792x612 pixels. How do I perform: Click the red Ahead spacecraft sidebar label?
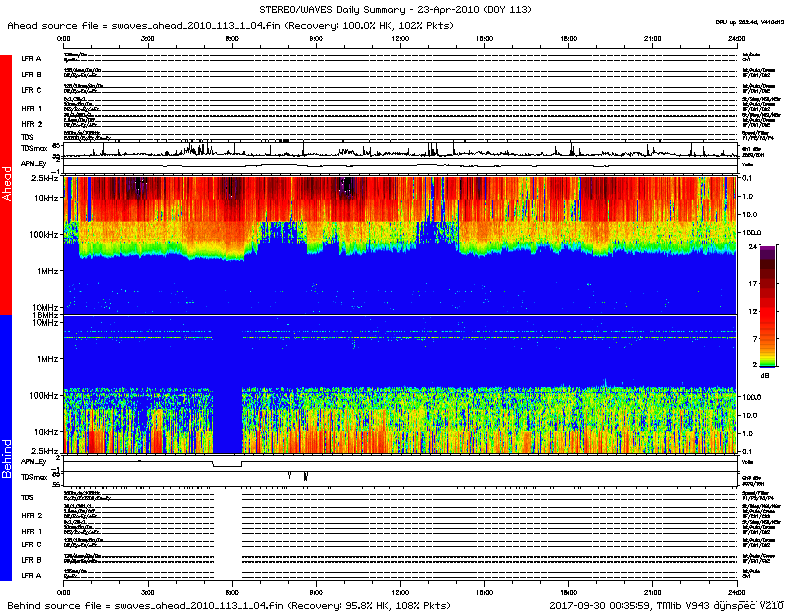[7, 185]
